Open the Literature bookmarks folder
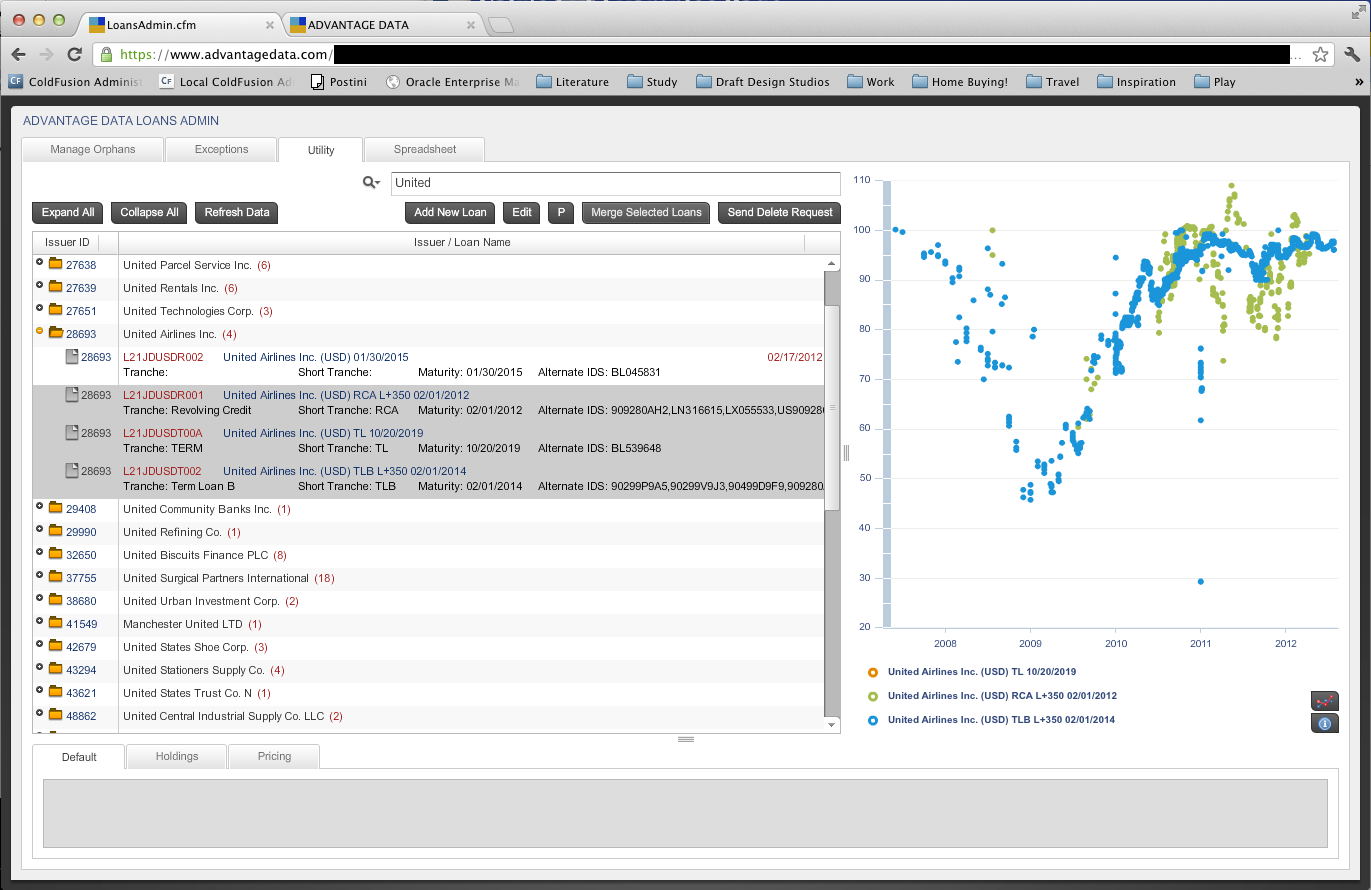Image resolution: width=1371 pixels, height=890 pixels. pos(572,82)
